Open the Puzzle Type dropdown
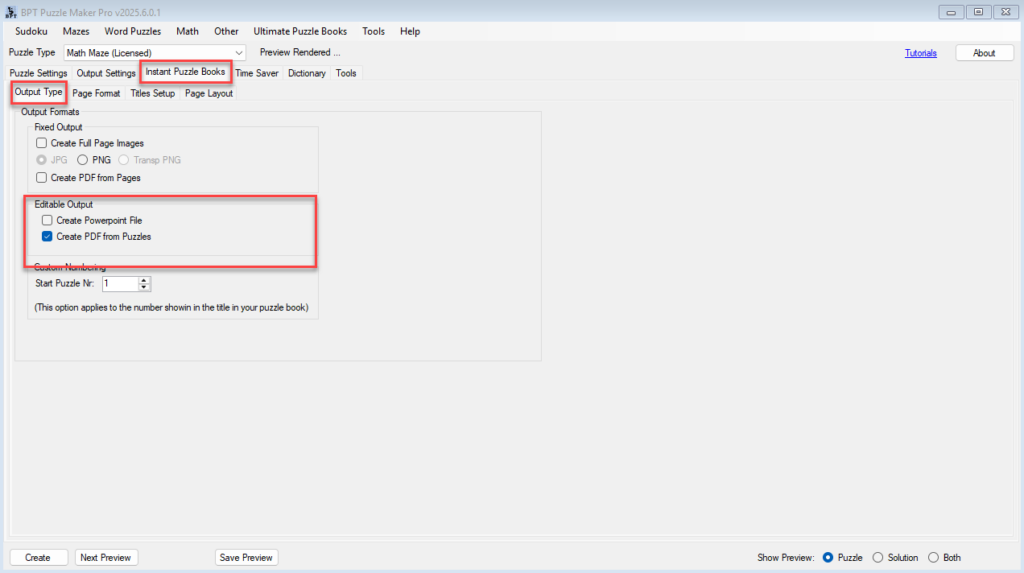This screenshot has width=1024, height=573. point(238,53)
